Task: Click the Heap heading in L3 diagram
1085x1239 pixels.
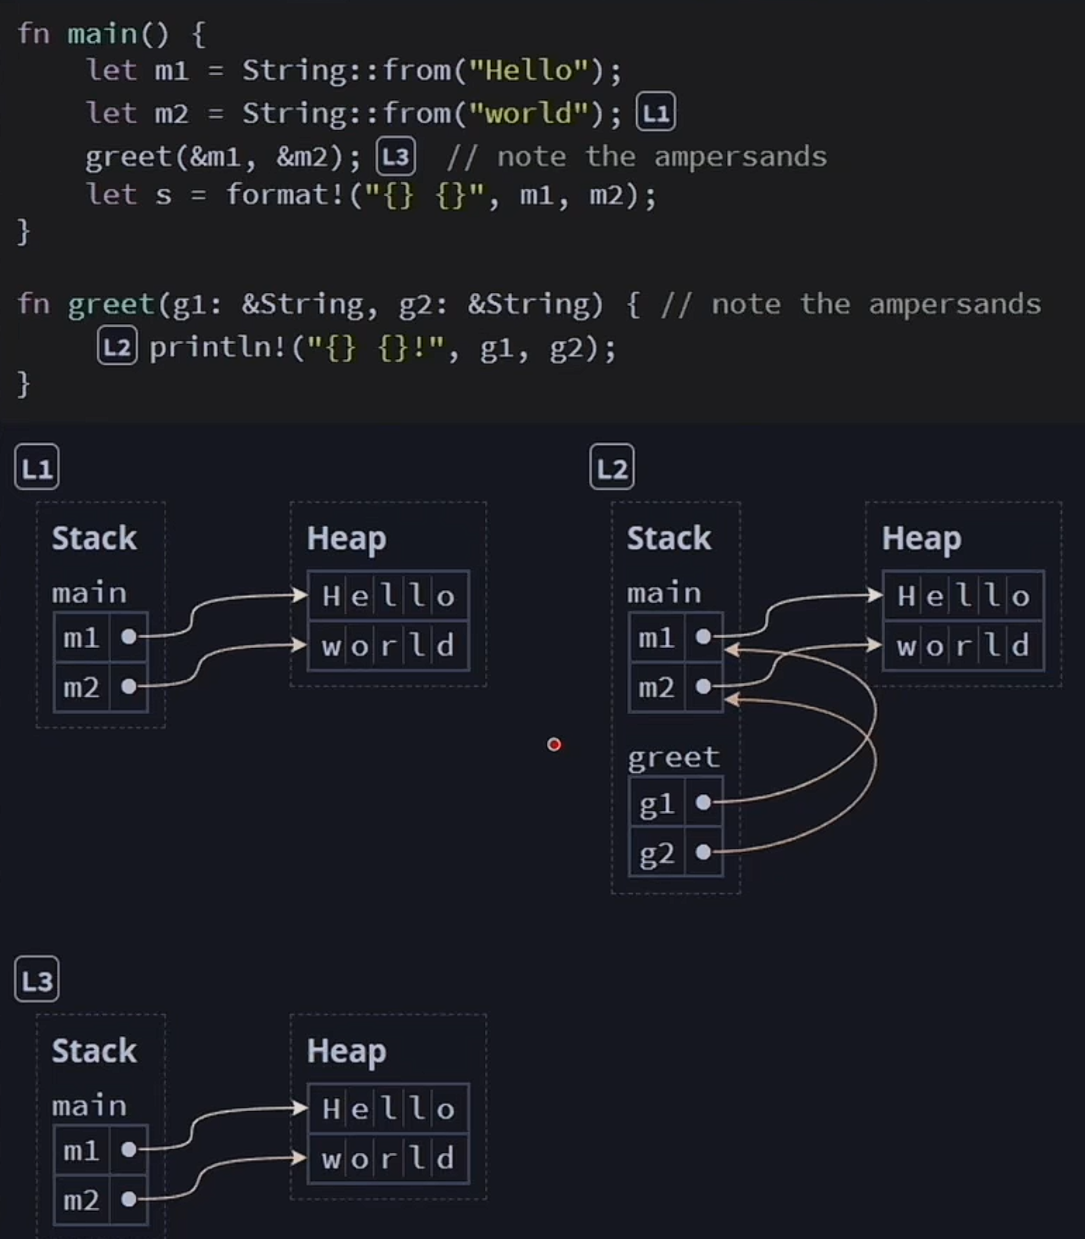Action: (x=346, y=1051)
